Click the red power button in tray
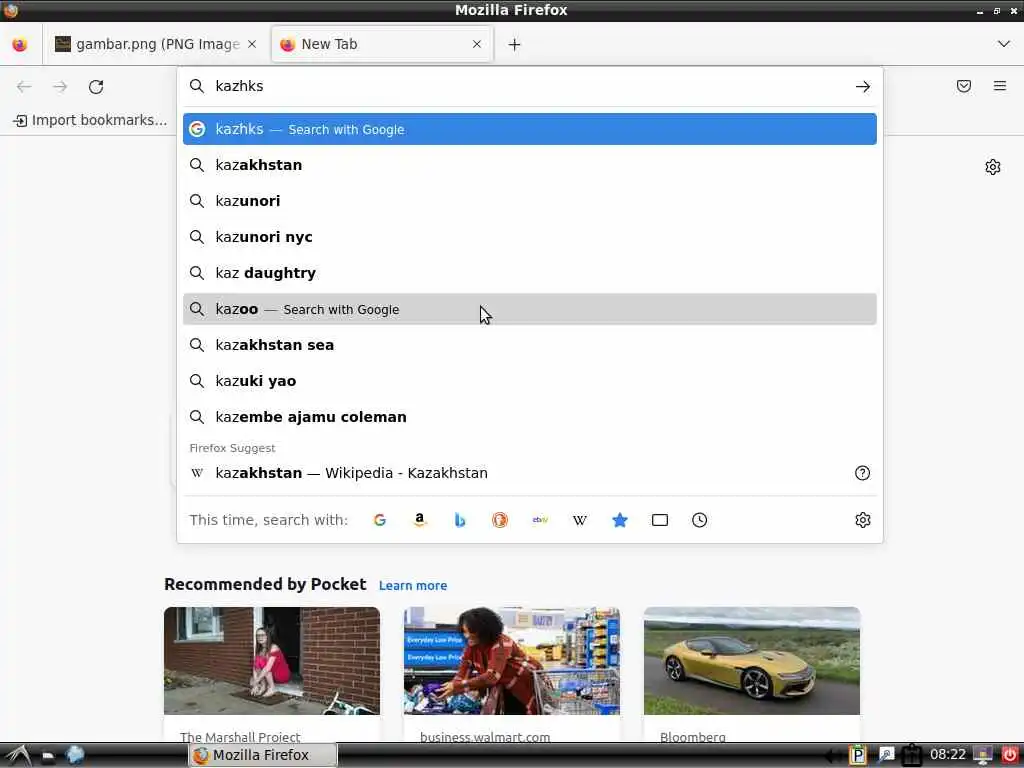 coord(1010,755)
